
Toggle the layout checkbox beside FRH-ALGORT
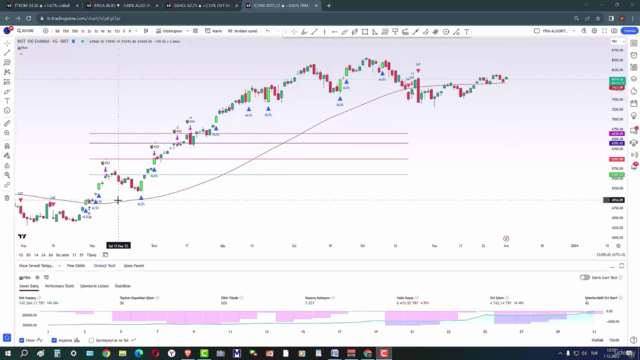pyautogui.click(x=537, y=31)
